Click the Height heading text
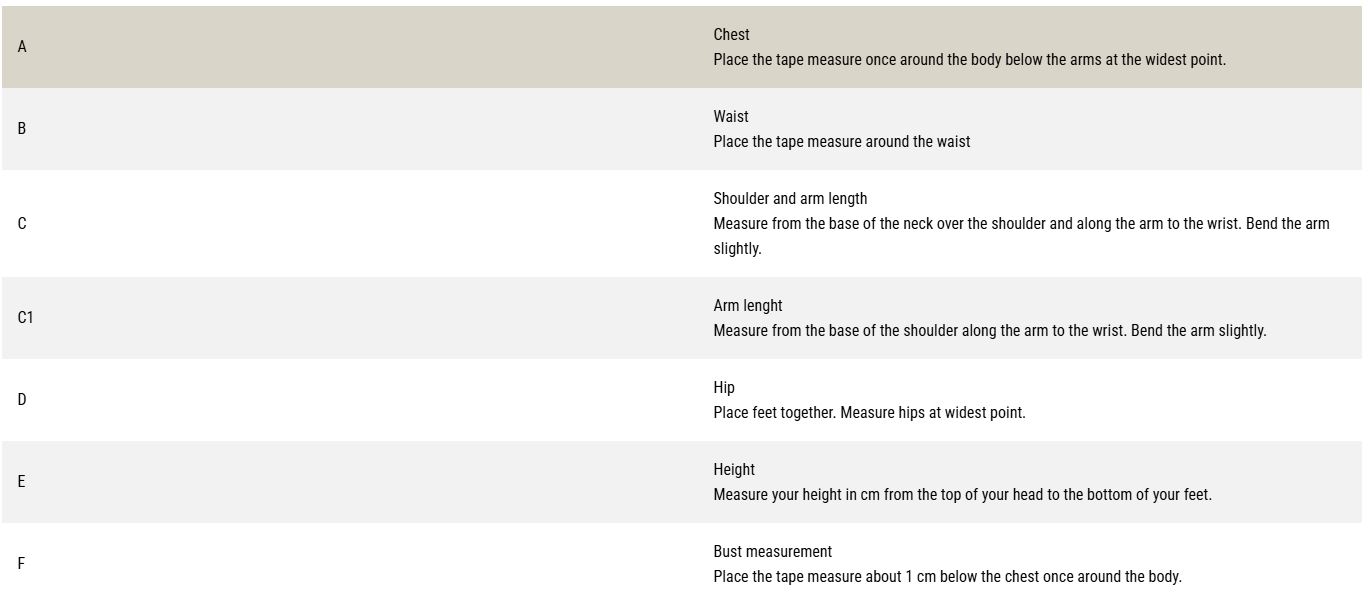This screenshot has height=612, width=1372. 734,470
